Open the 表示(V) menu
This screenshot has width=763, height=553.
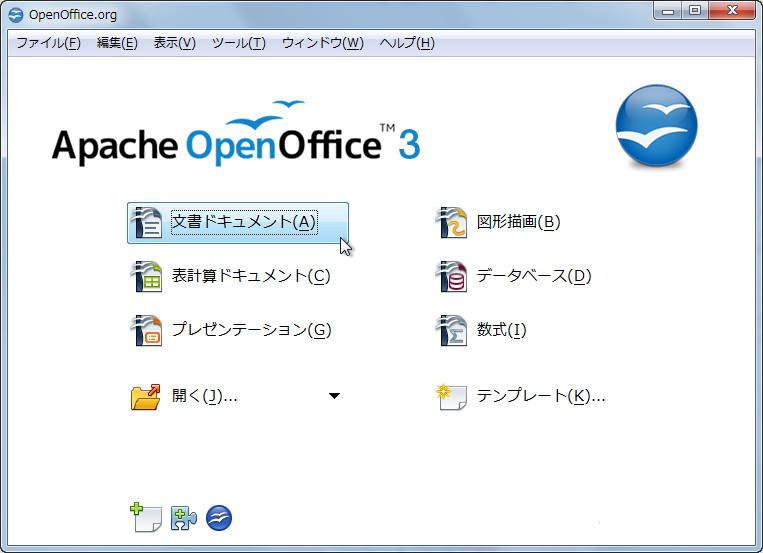[x=174, y=43]
